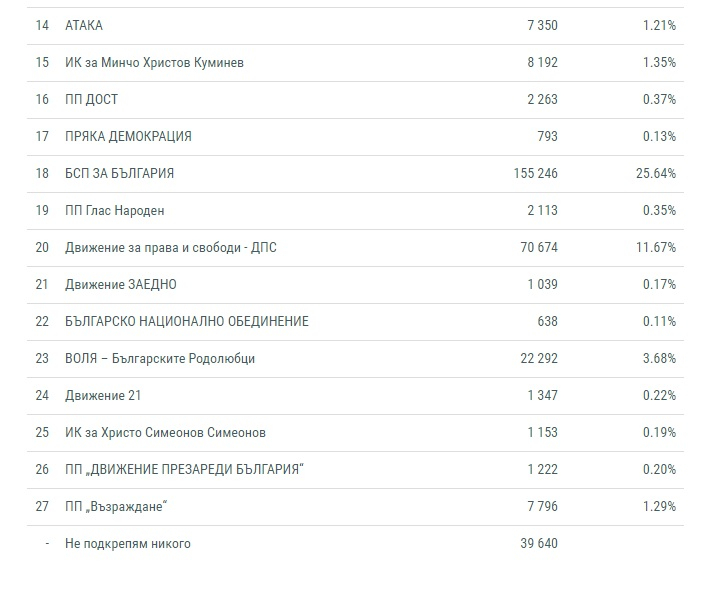
Task: Click the ПП „Възраждане“ name
Action: (x=116, y=507)
